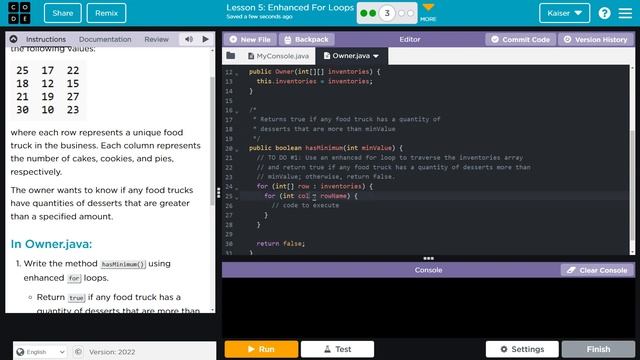Image resolution: width=640 pixels, height=360 pixels.
Task: Clear the console output
Action: click(597, 270)
